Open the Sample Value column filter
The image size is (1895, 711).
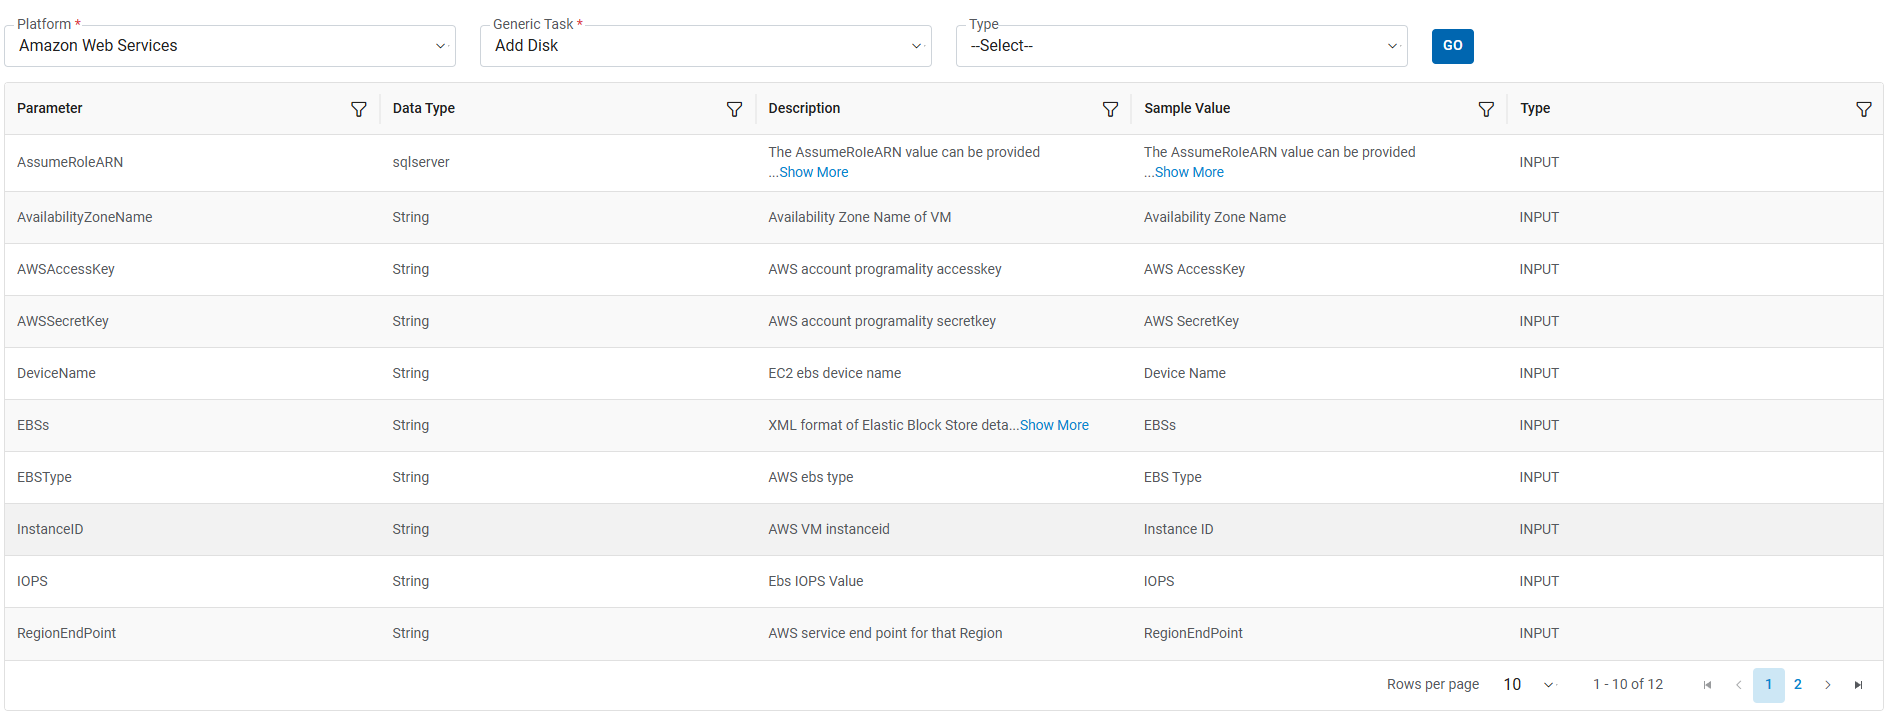(1486, 109)
